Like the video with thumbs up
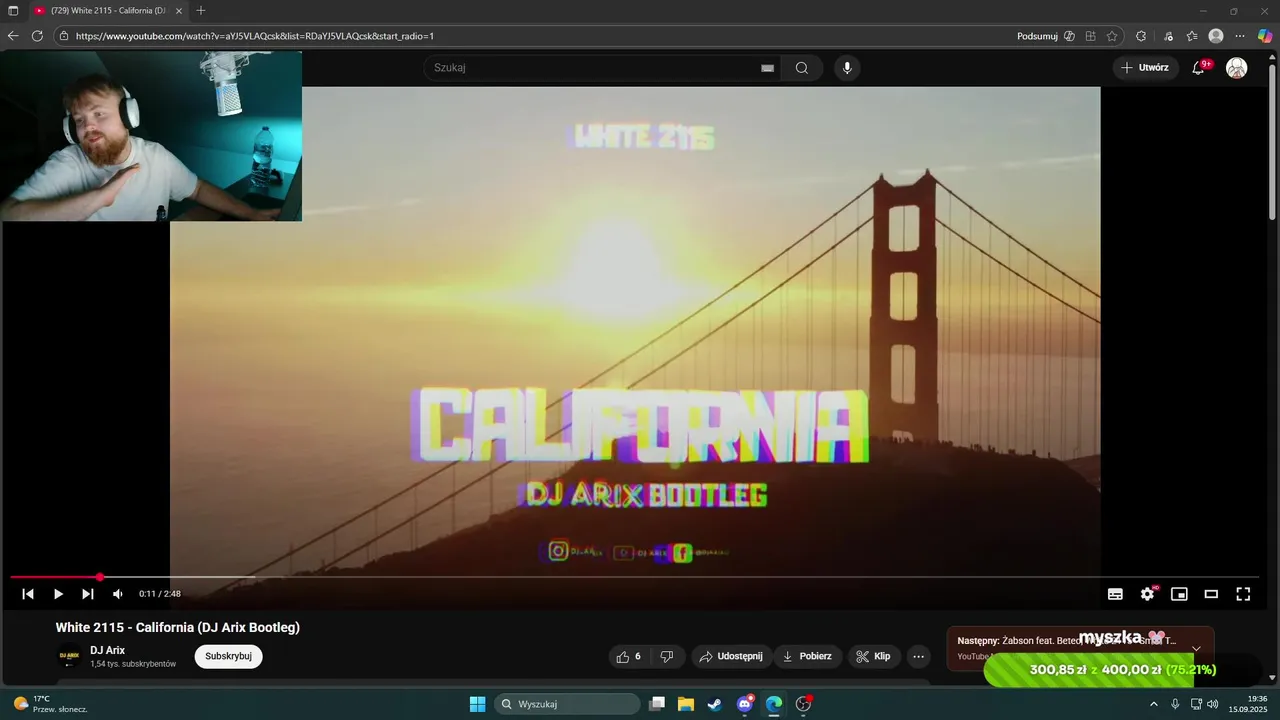This screenshot has width=1280, height=720. (629, 656)
